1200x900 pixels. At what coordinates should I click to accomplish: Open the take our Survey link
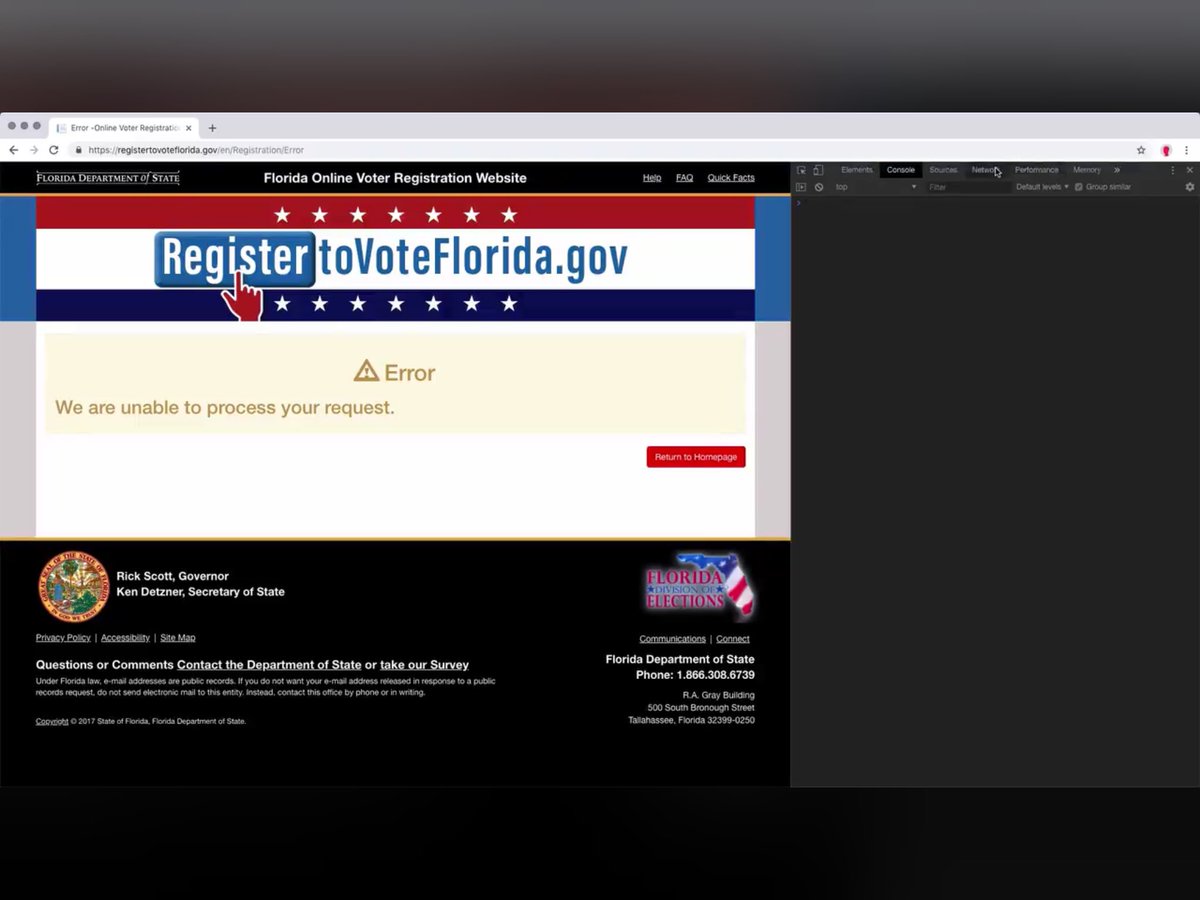pos(424,665)
